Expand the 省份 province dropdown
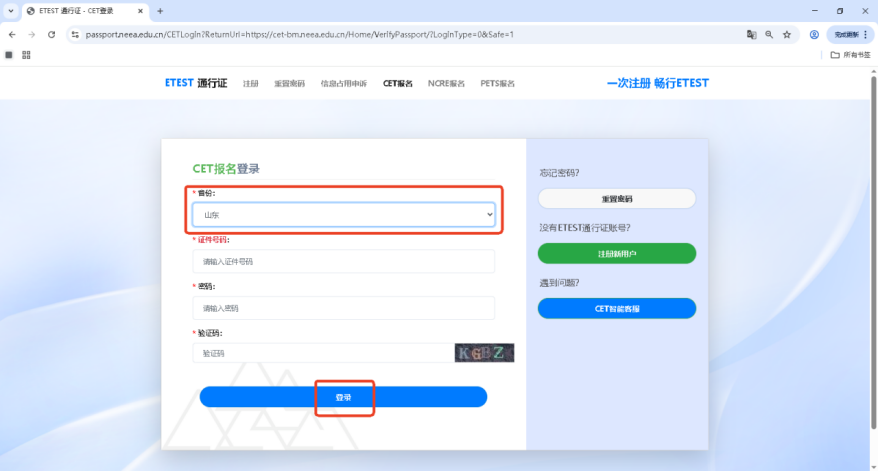 (x=343, y=215)
